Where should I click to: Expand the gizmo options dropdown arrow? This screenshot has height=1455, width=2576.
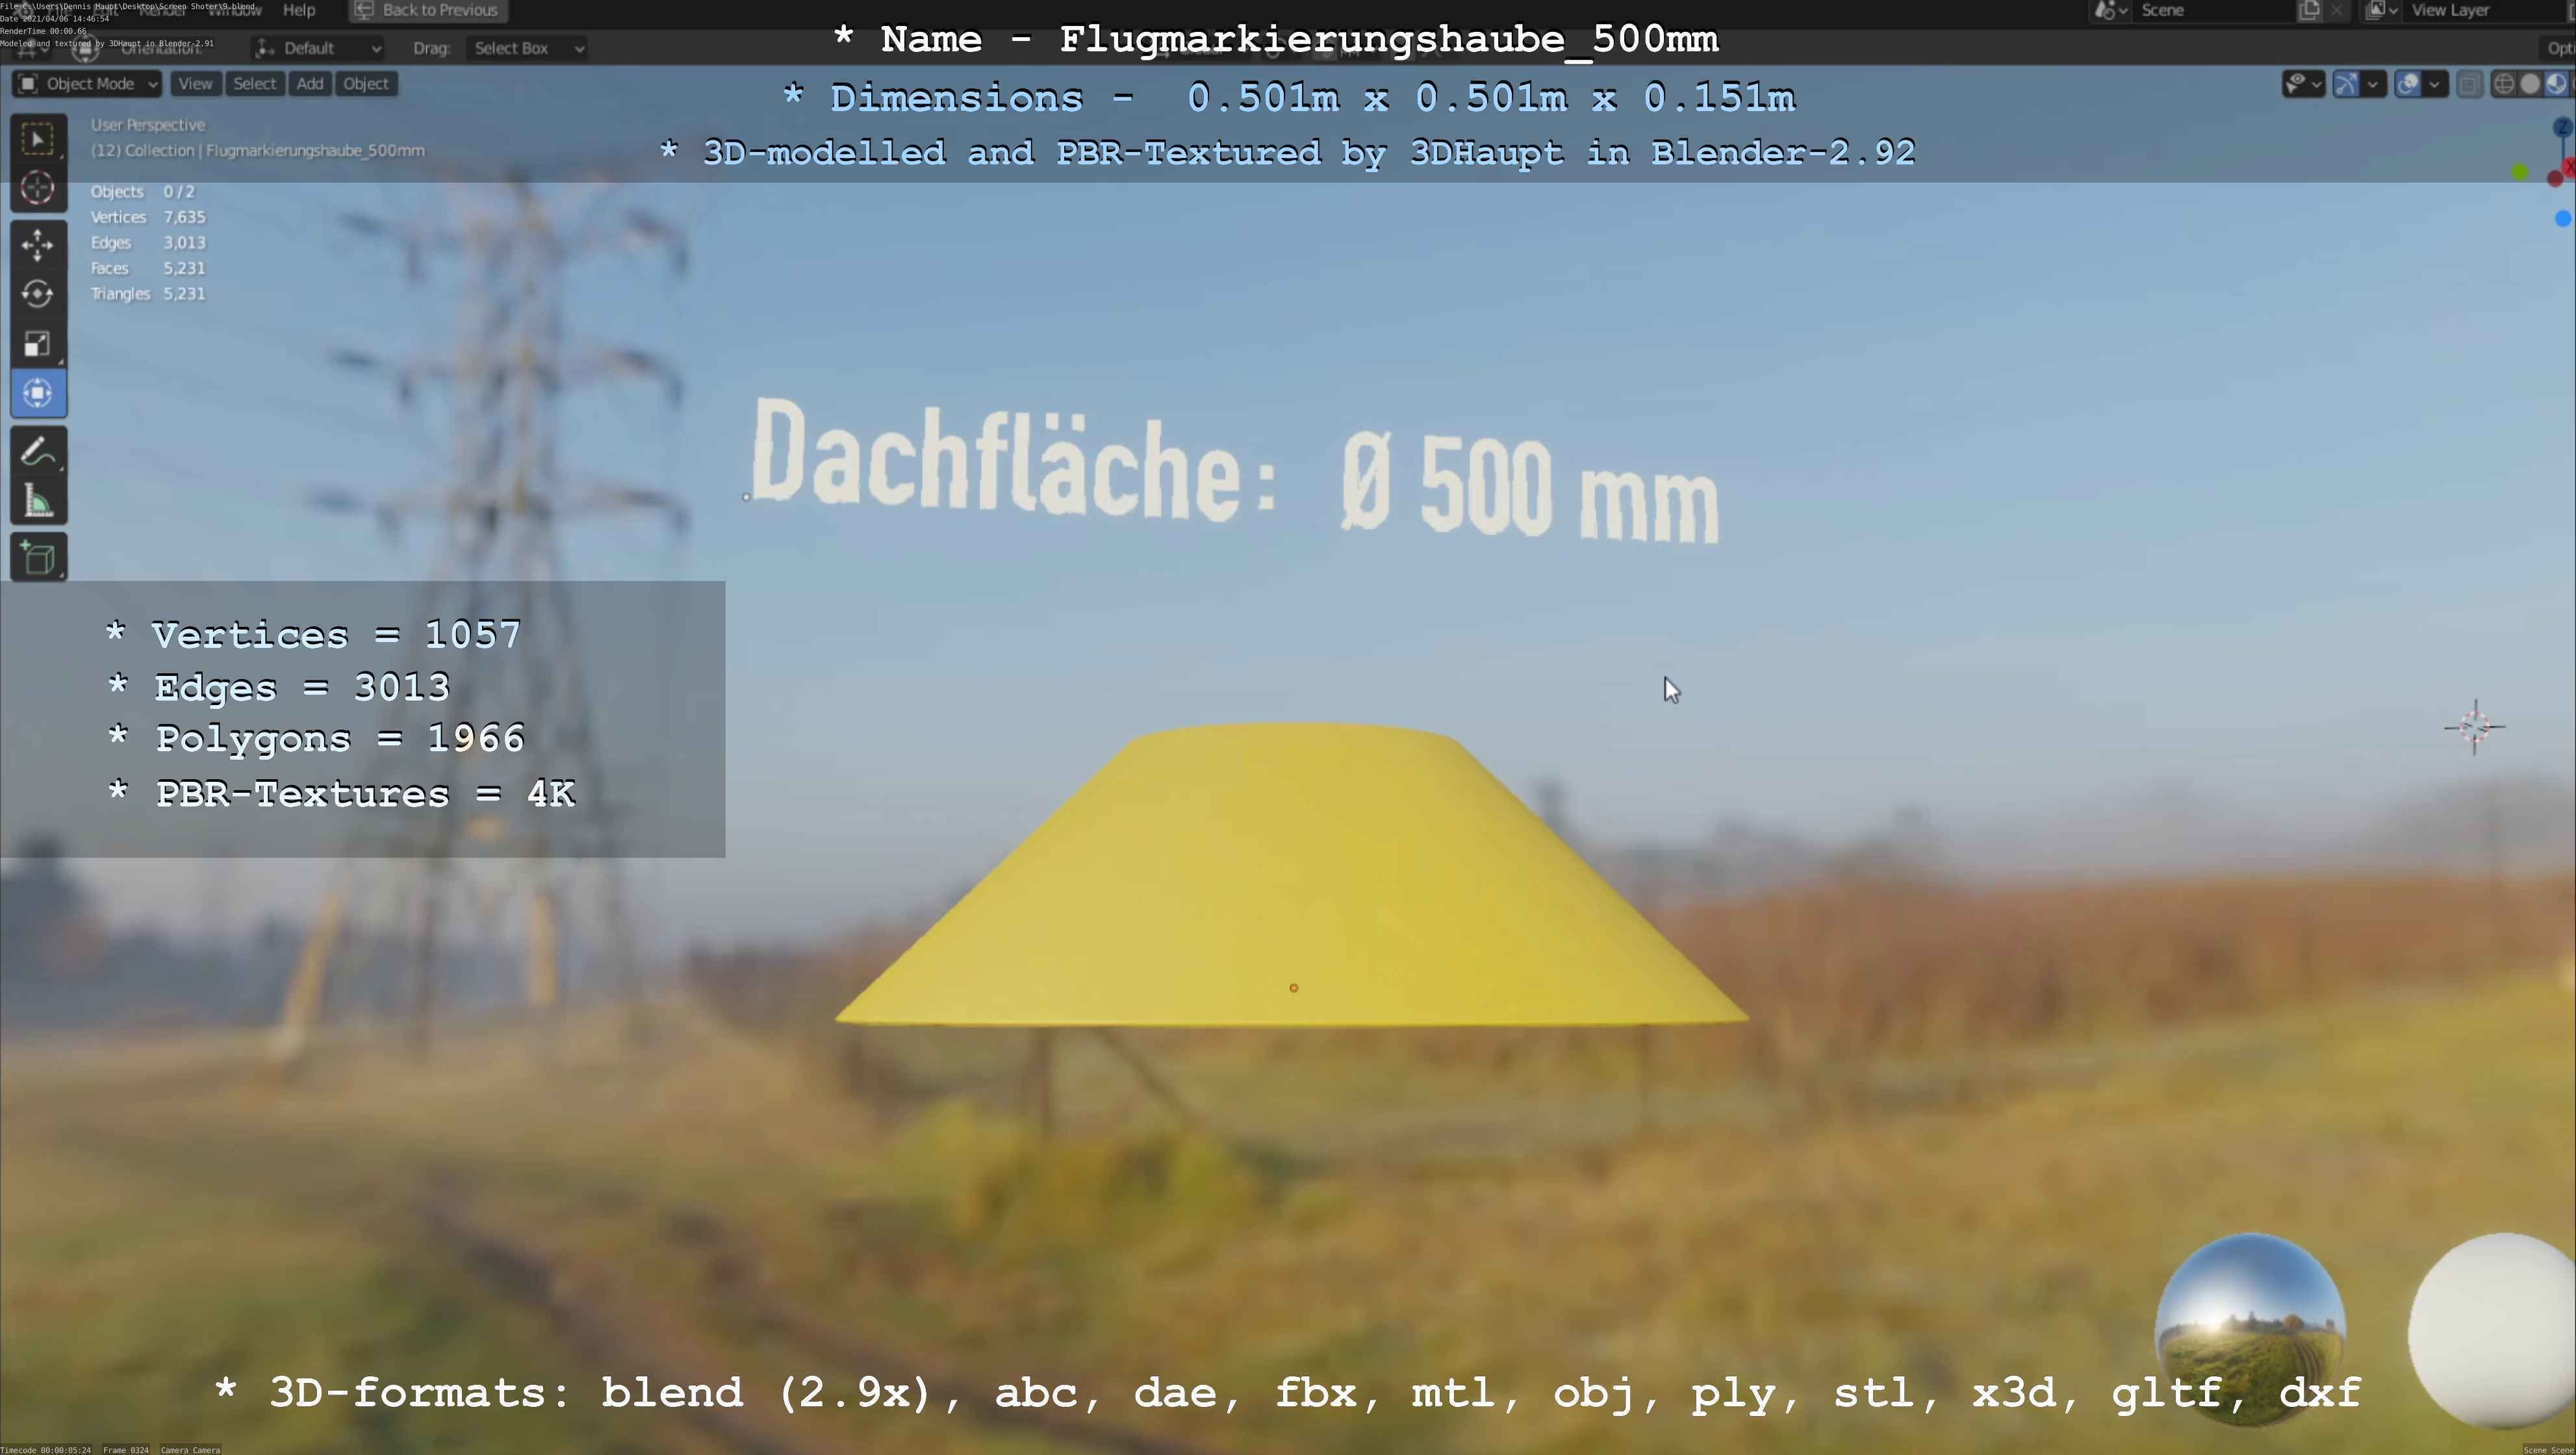click(2373, 84)
